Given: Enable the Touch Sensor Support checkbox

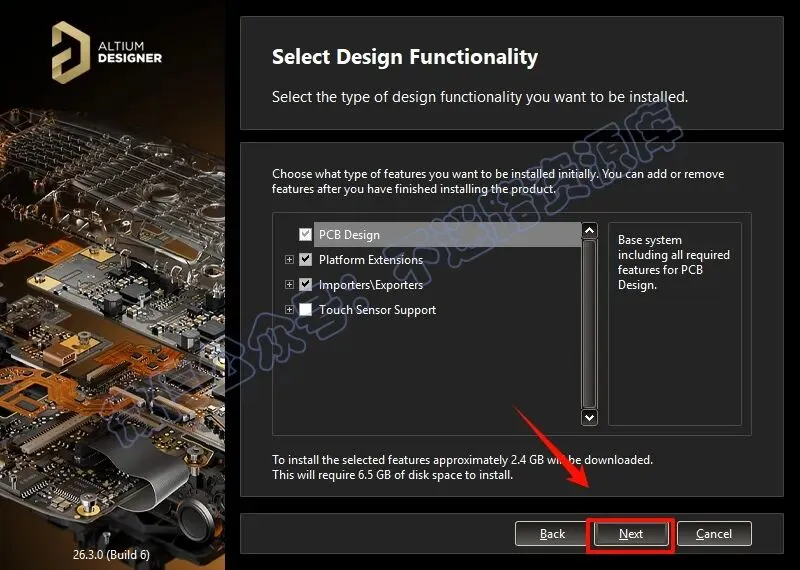Looking at the screenshot, I should click(305, 309).
